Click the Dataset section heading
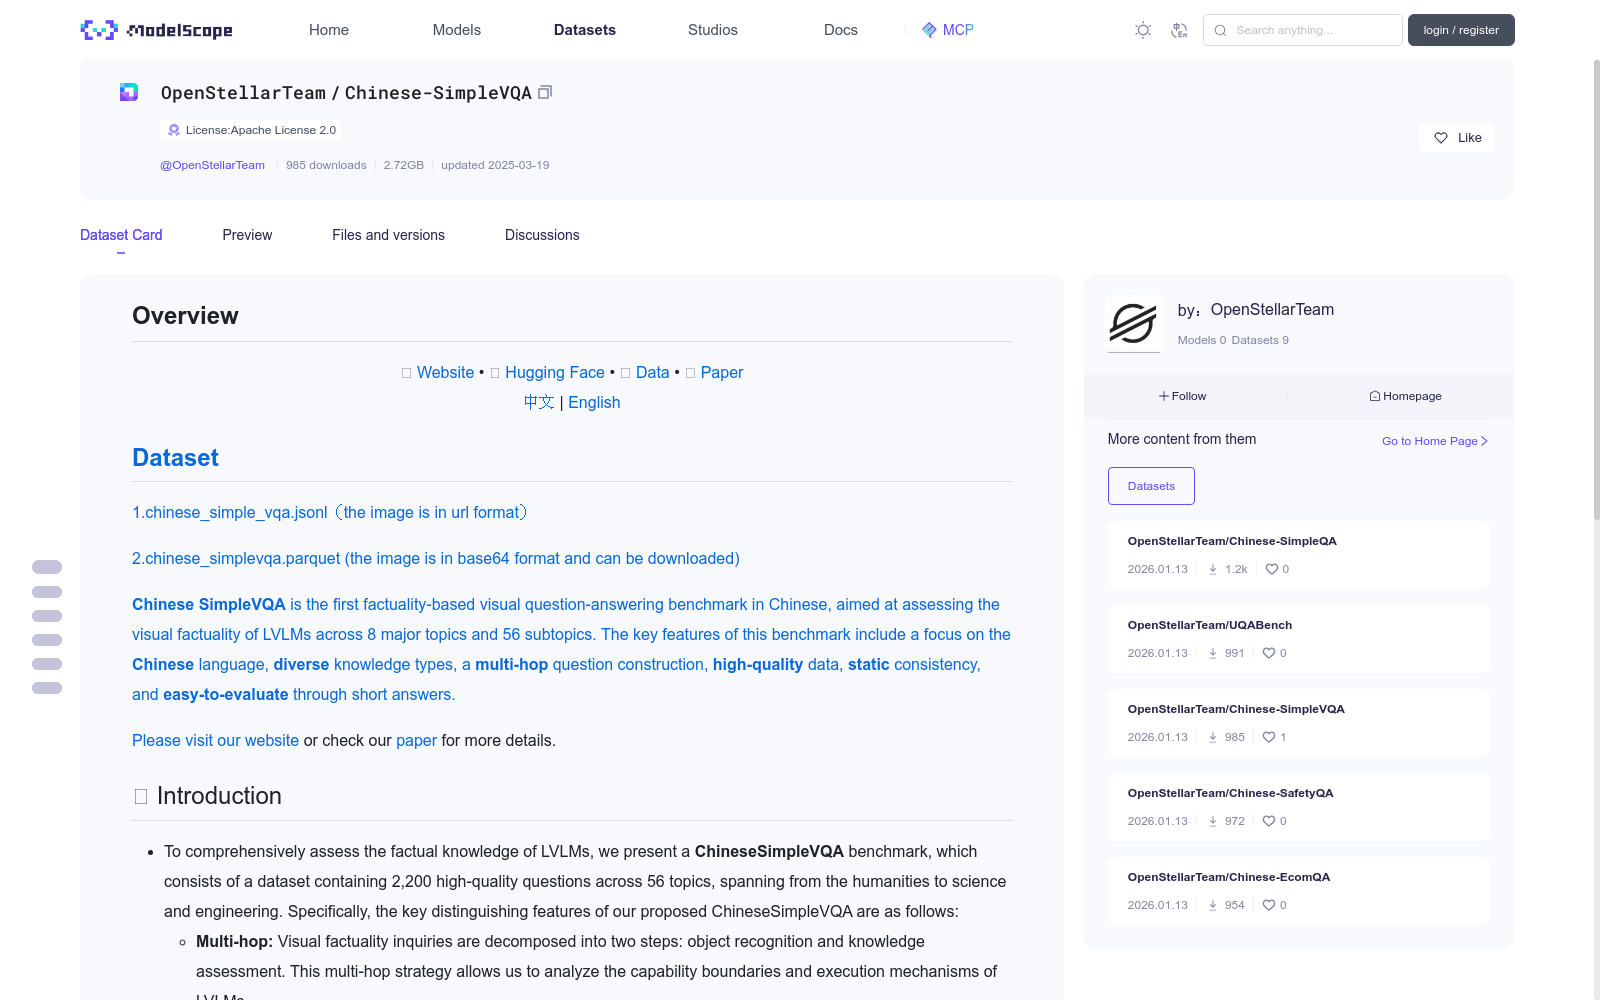Image resolution: width=1600 pixels, height=1000 pixels. pos(175,458)
